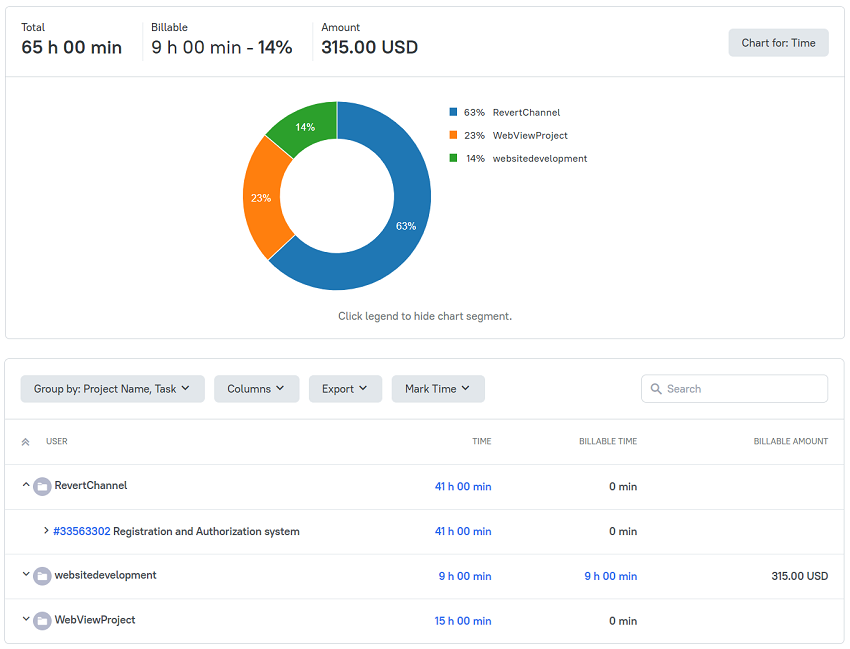The height and width of the screenshot is (649, 850).
Task: Open the Group by dropdown
Action: pos(113,389)
